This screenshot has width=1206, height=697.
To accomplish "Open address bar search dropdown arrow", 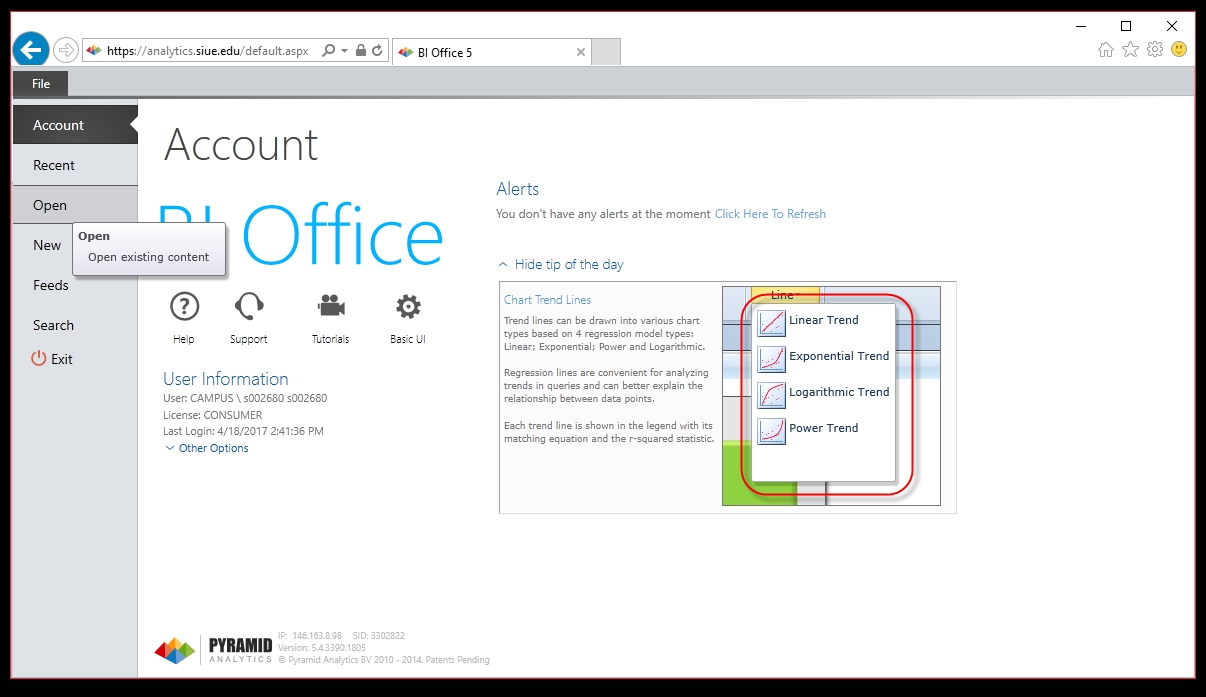I will (344, 50).
